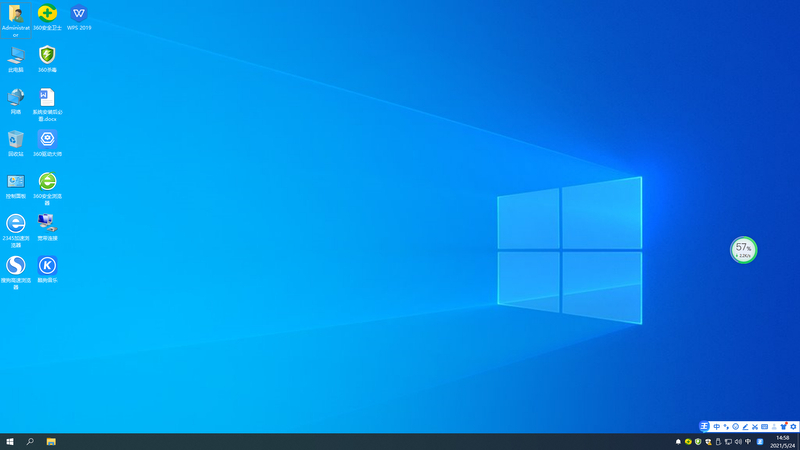
Task: Open 360安全卫士 yellow tray icon
Action: [x=688, y=442]
